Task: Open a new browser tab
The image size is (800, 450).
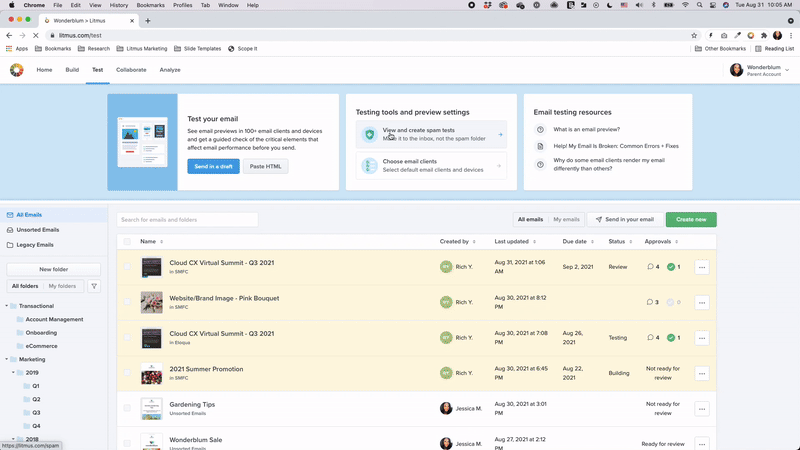Action: click(x=148, y=21)
